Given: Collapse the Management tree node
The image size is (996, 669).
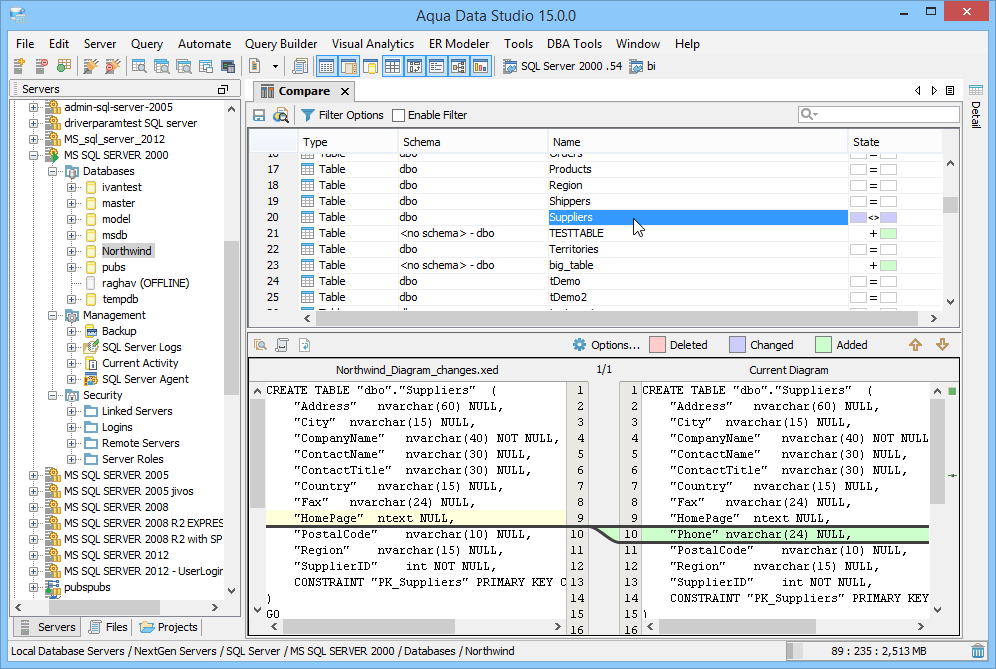Looking at the screenshot, I should pyautogui.click(x=53, y=315).
